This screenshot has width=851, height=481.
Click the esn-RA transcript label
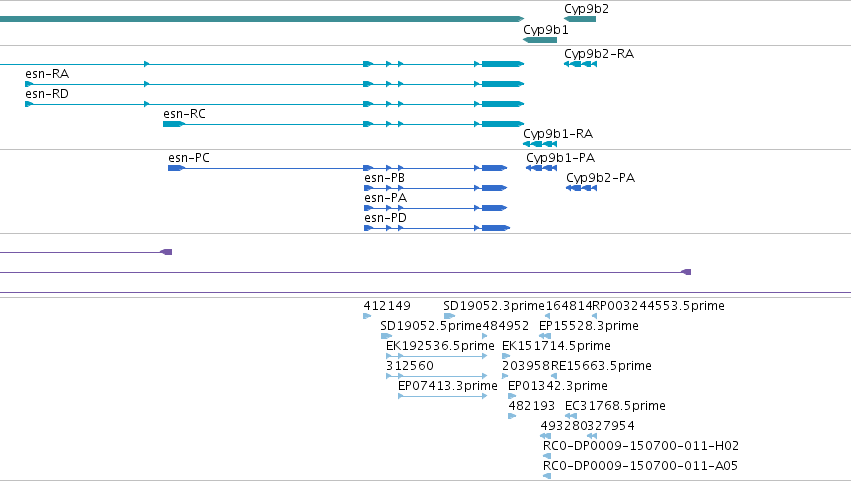47,74
